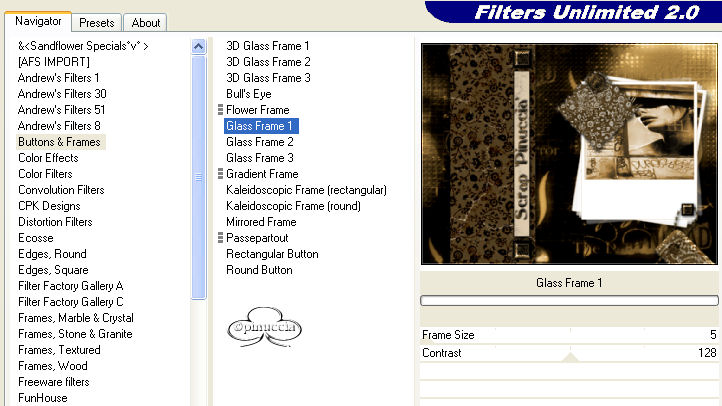
Task: Open the Freeware filters category
Action: [53, 382]
